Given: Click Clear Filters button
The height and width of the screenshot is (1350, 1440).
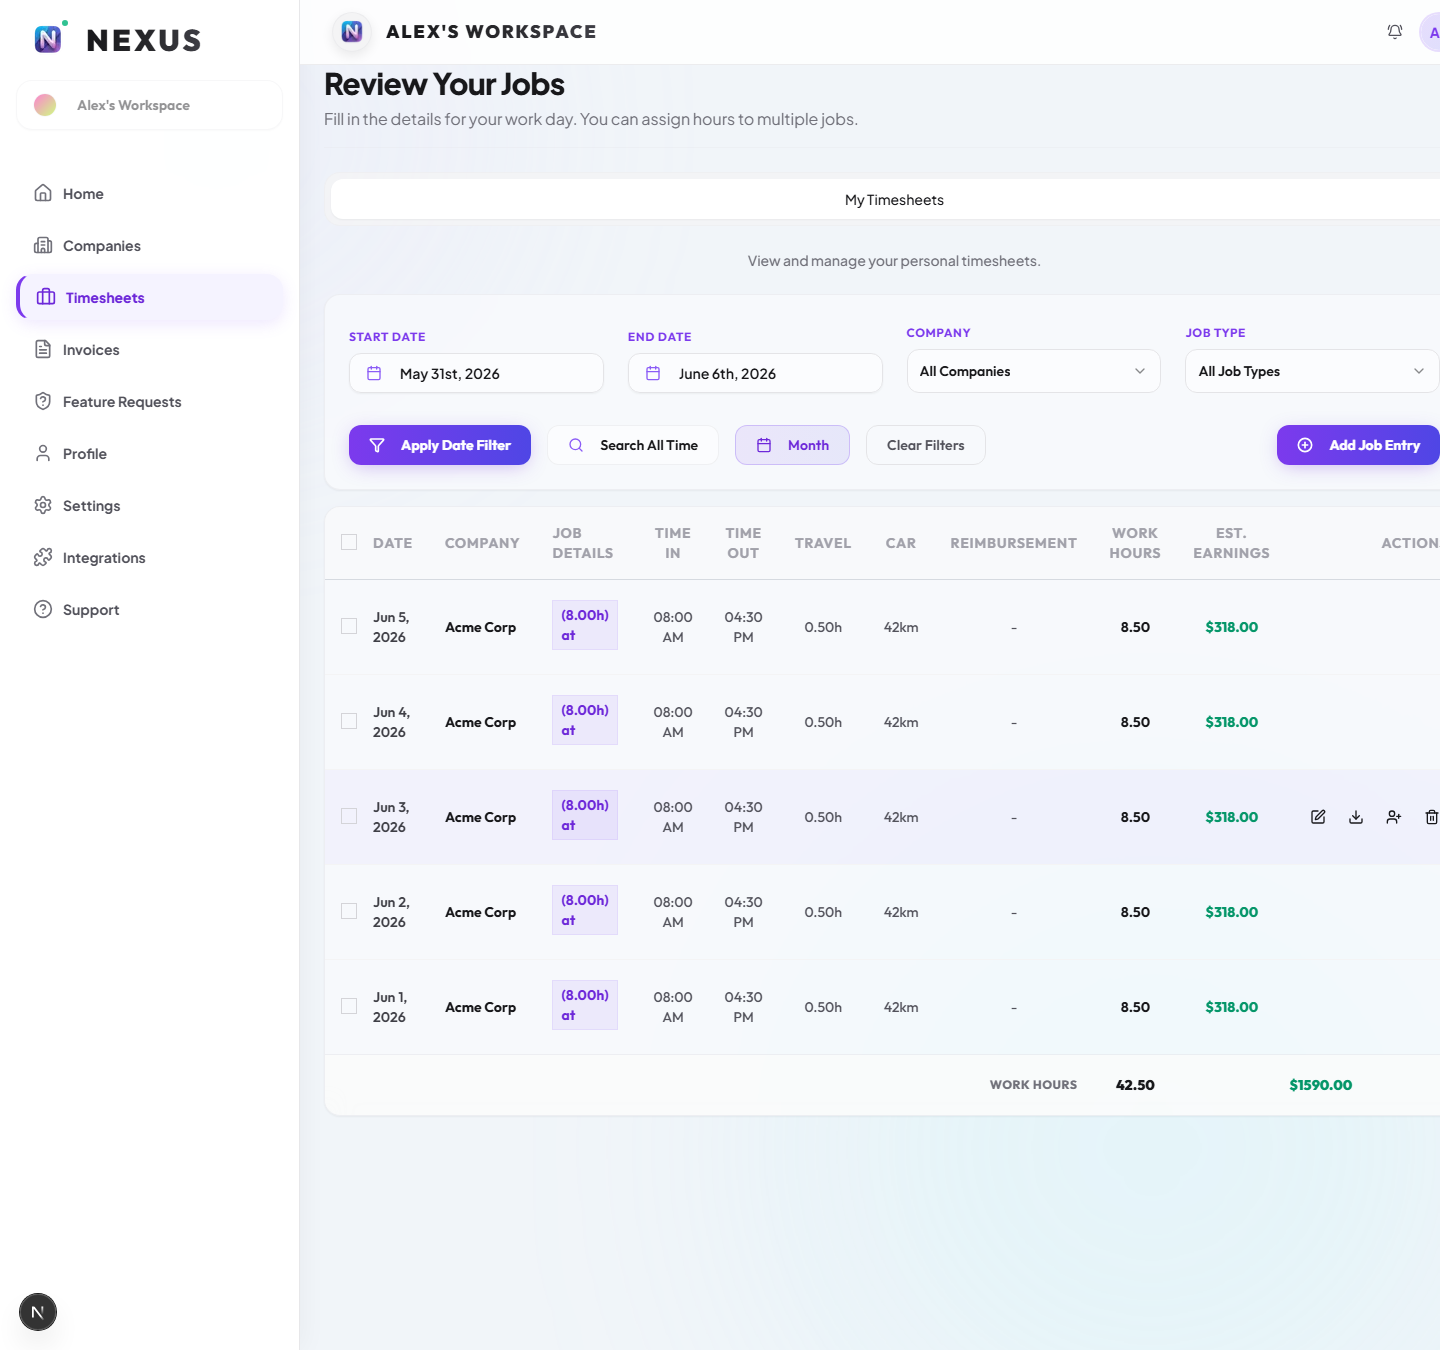Looking at the screenshot, I should (926, 445).
